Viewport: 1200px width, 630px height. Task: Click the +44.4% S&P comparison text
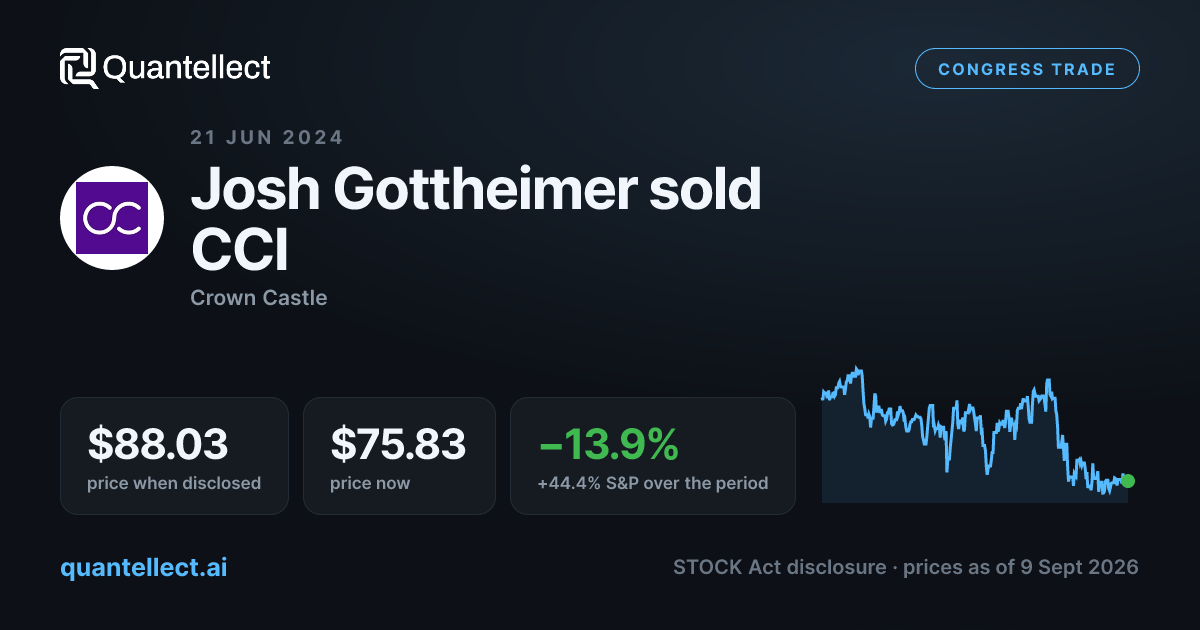coord(653,483)
